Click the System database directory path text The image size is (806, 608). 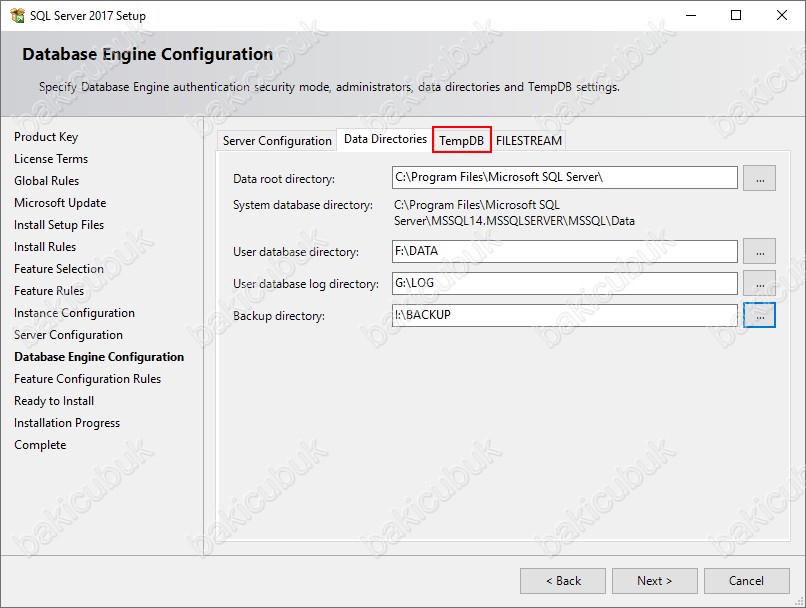(514, 213)
